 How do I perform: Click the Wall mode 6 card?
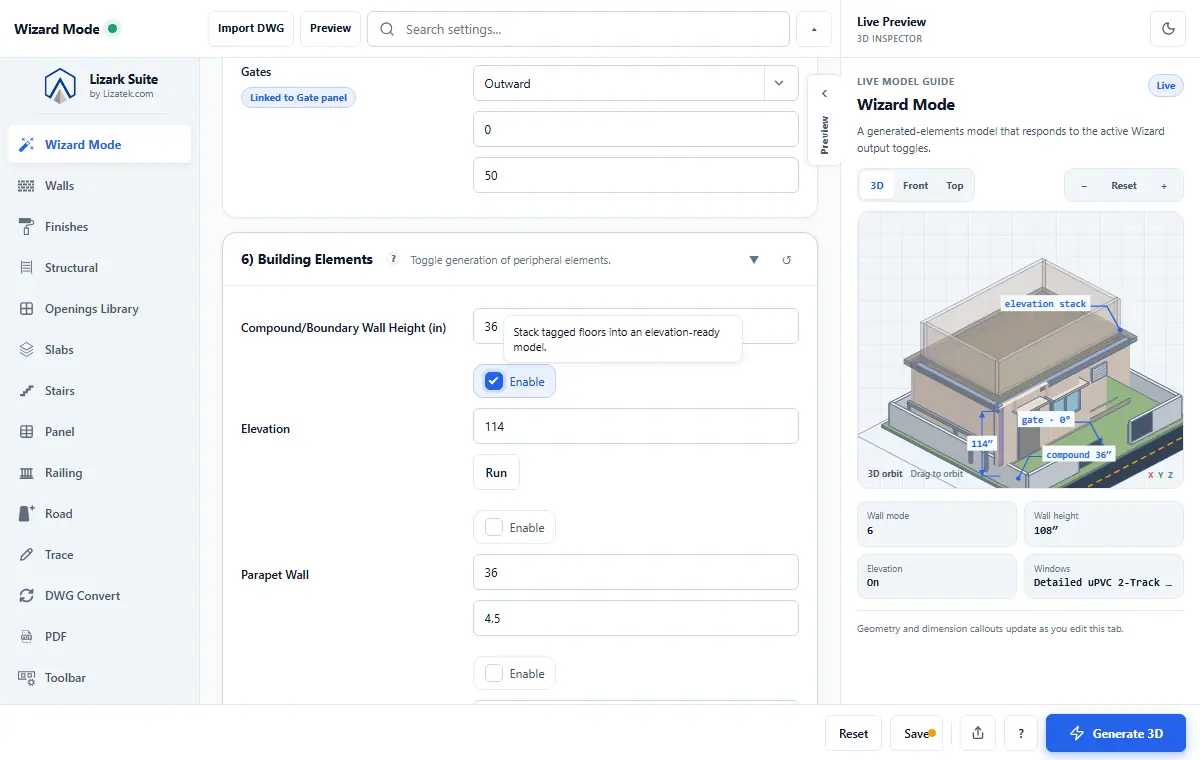tap(937, 523)
